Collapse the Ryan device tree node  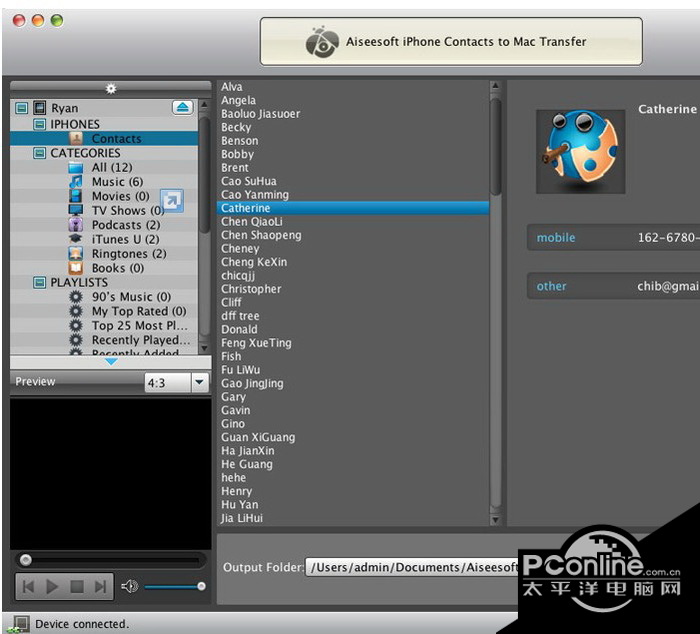click(22, 108)
